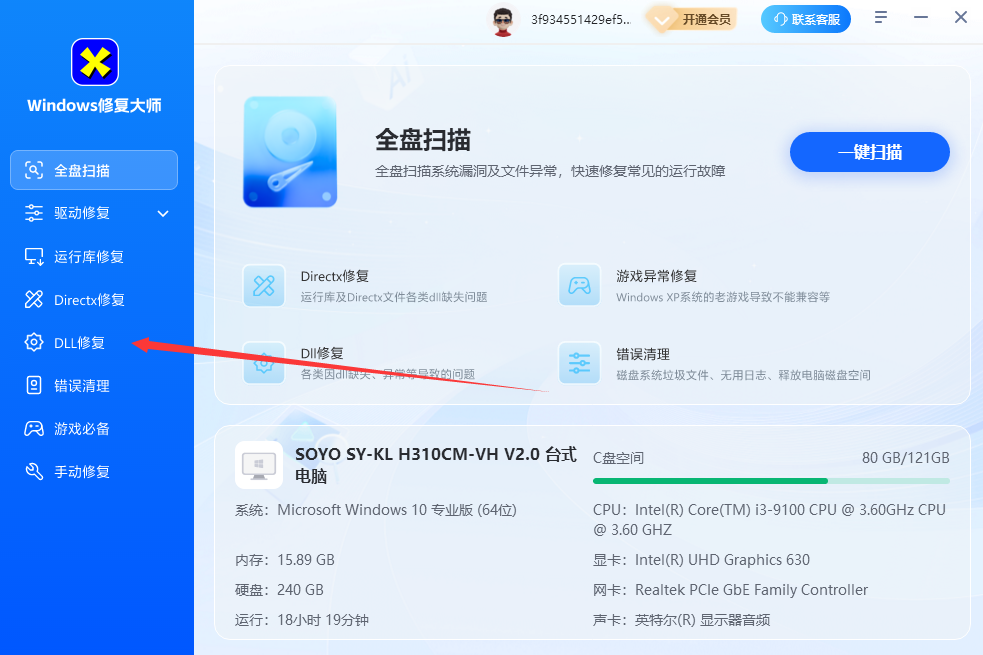Click the 错误清理 card sliders icon
The height and width of the screenshot is (655, 983).
click(x=579, y=363)
